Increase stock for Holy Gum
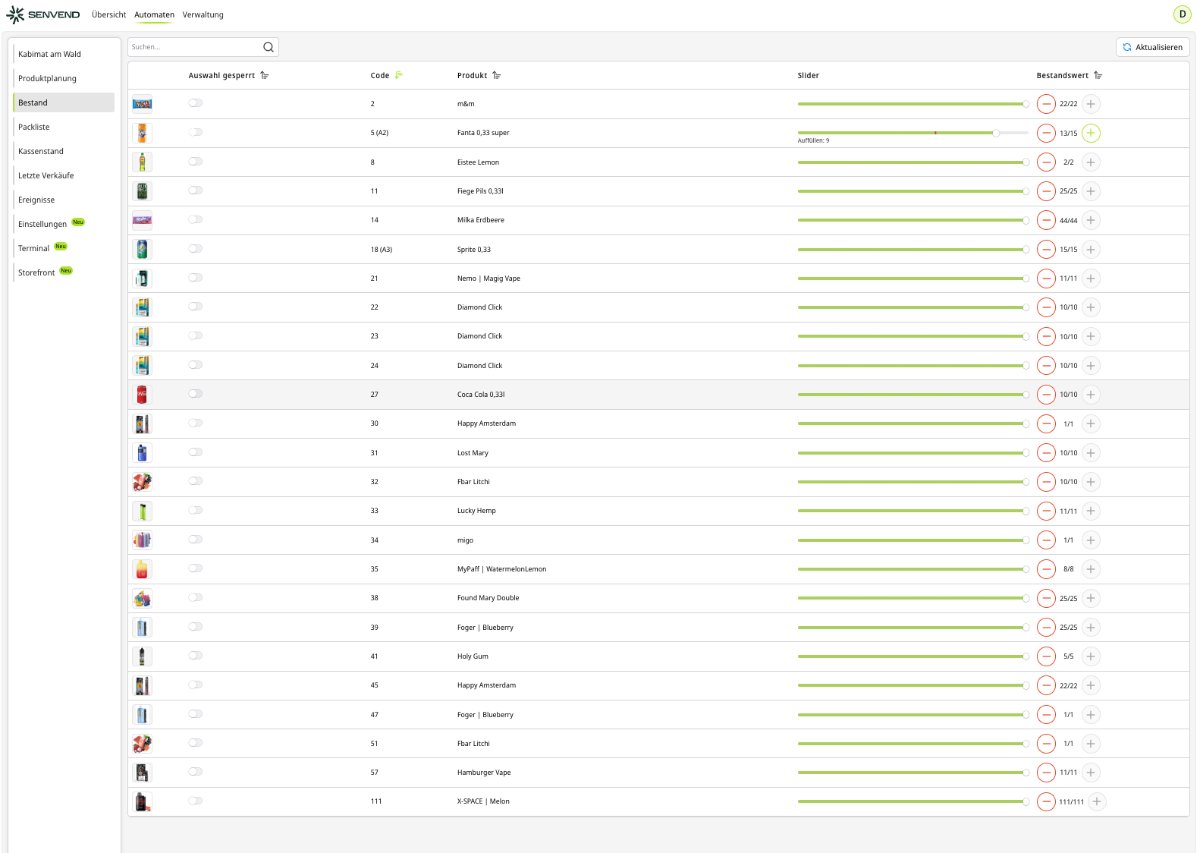 1091,656
